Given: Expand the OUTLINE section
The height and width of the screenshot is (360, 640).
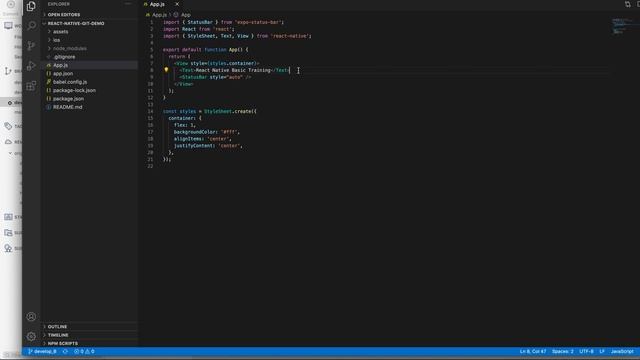Looking at the screenshot, I should [x=57, y=327].
